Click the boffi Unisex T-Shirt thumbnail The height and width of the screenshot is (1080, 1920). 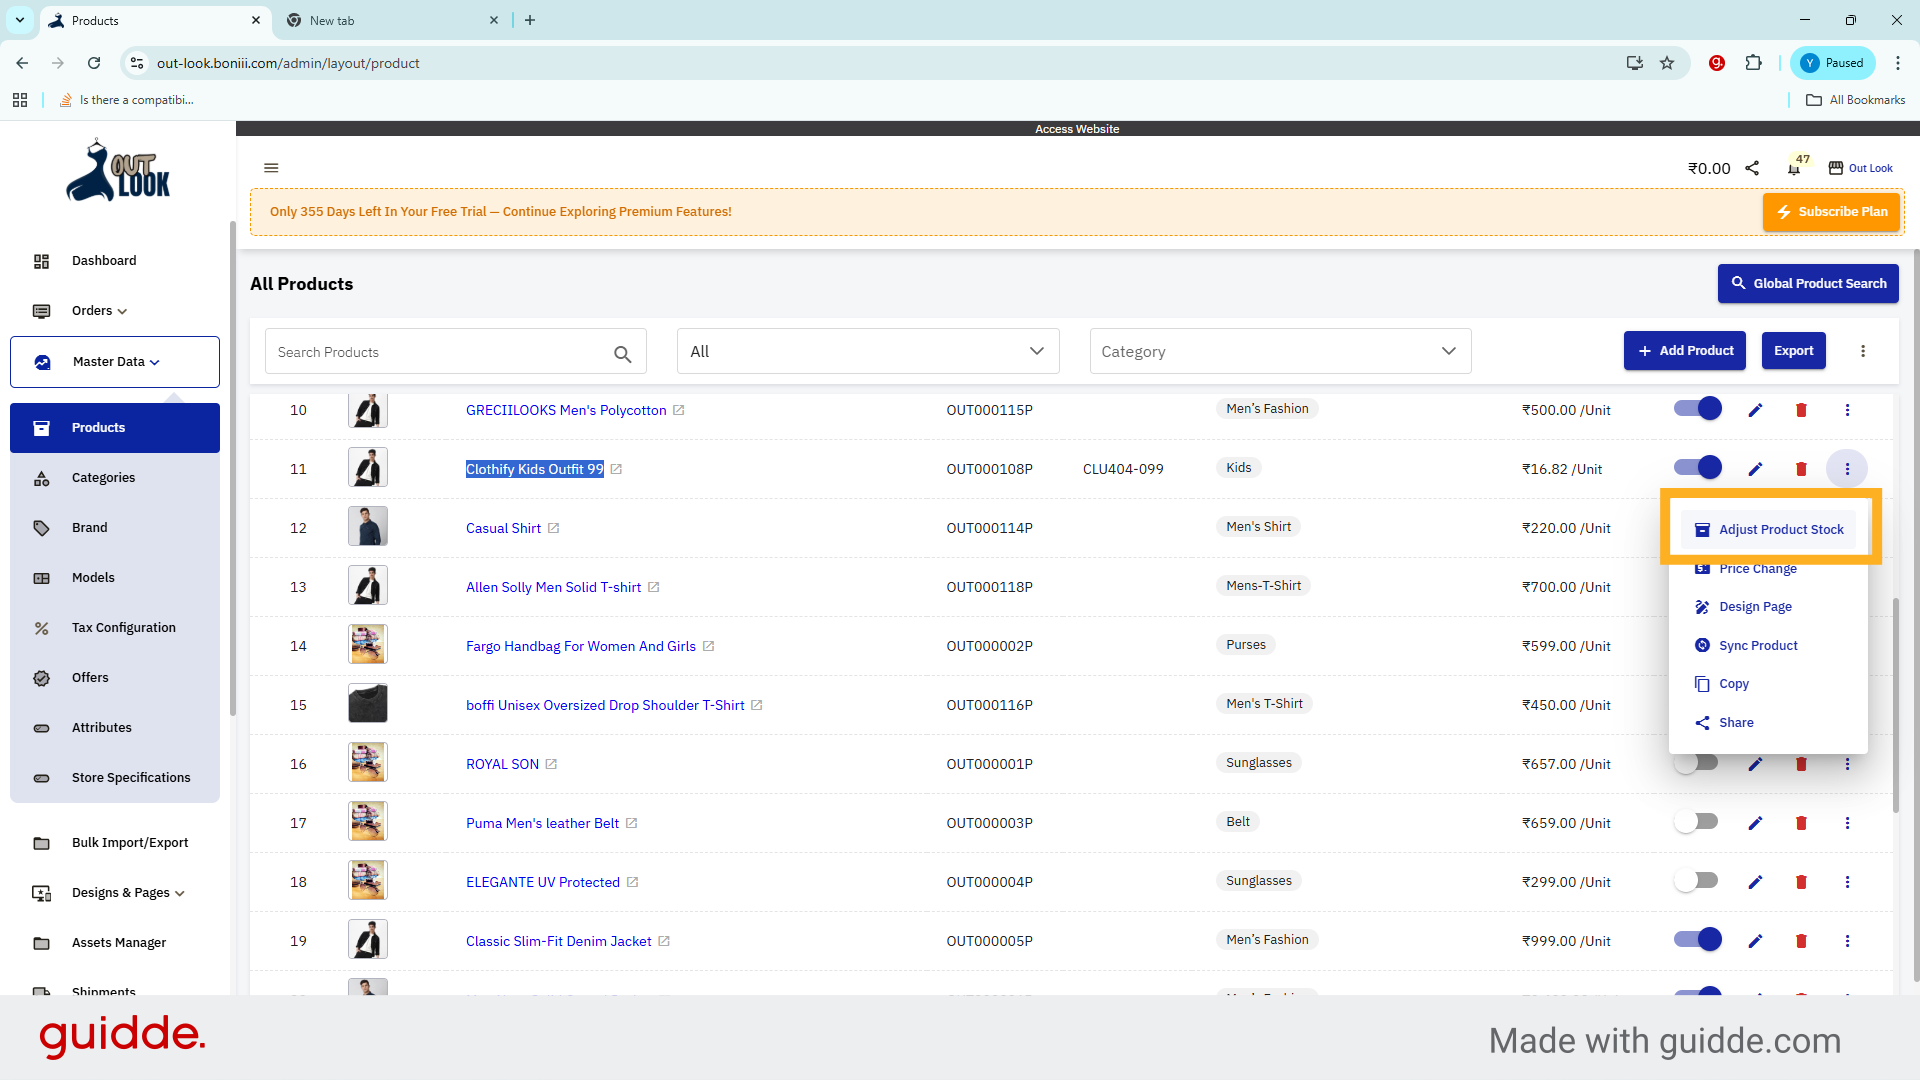pyautogui.click(x=368, y=704)
